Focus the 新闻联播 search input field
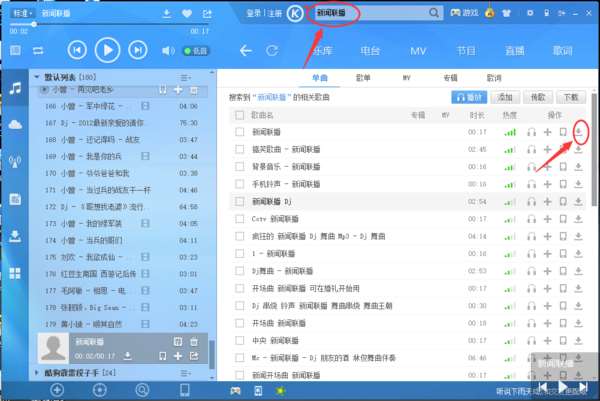 tap(371, 13)
